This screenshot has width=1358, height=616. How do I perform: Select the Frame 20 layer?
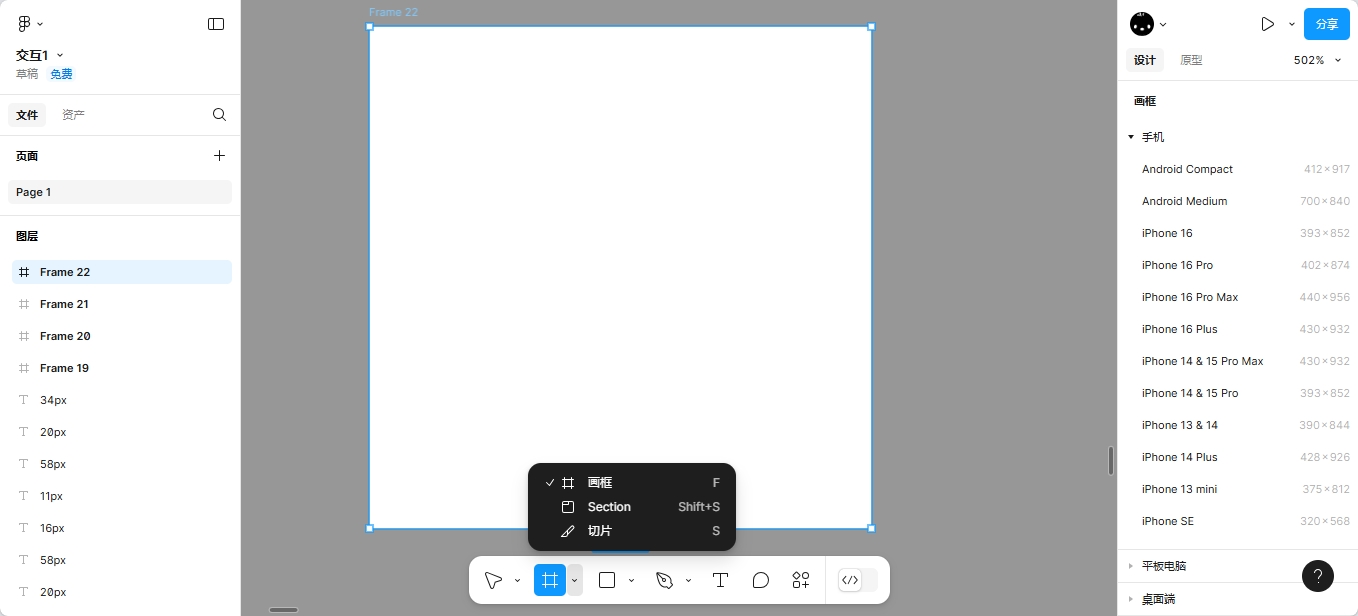[65, 336]
